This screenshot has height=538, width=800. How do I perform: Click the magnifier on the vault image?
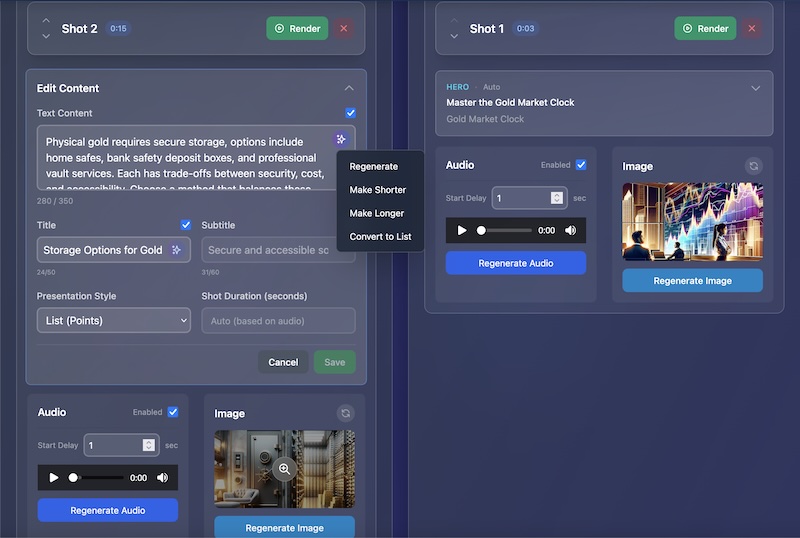point(285,469)
